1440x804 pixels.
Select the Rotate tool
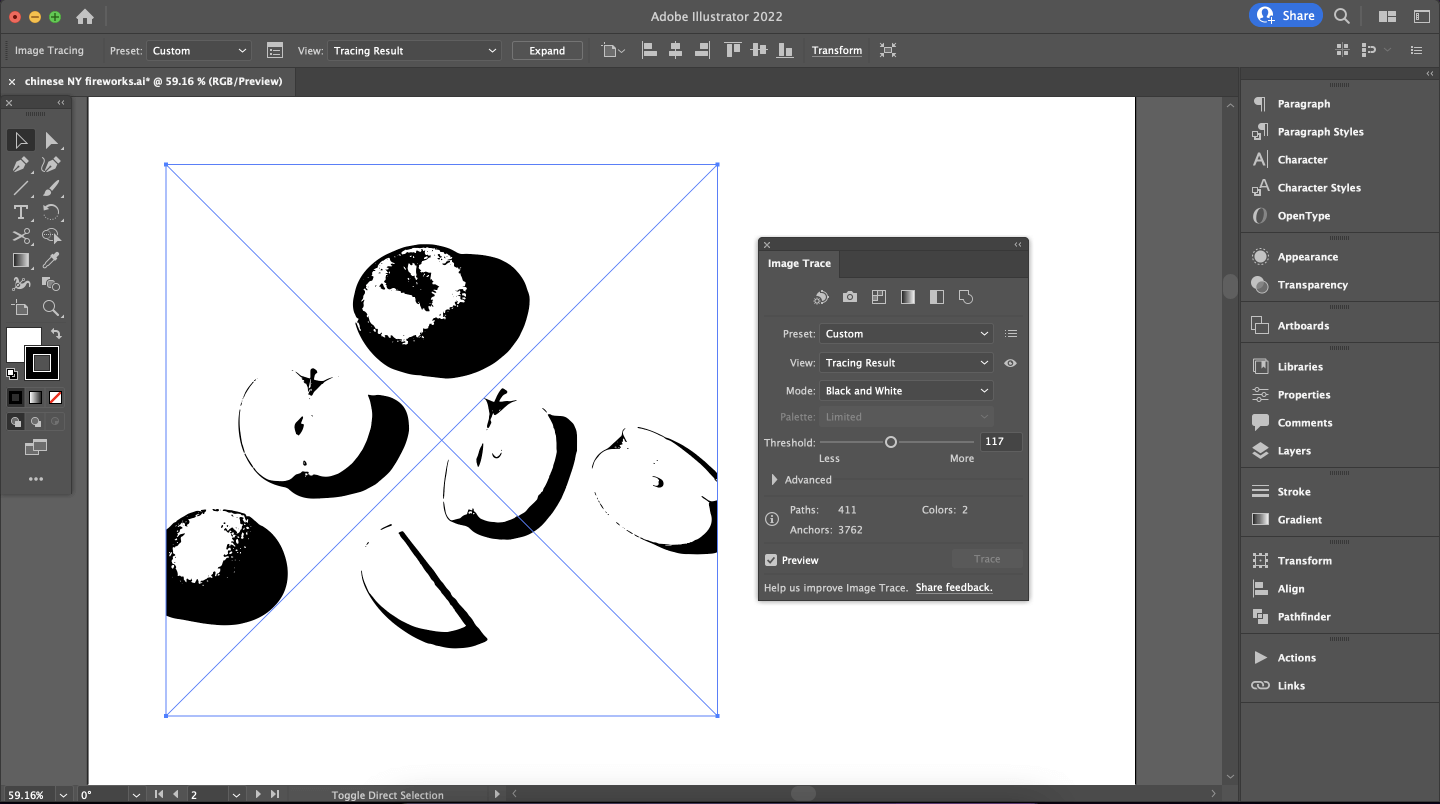[x=52, y=213]
